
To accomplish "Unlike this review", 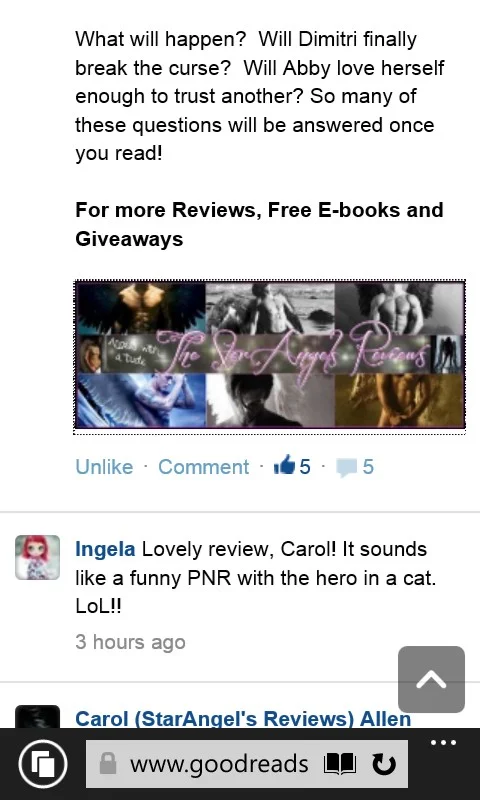I will pyautogui.click(x=104, y=467).
